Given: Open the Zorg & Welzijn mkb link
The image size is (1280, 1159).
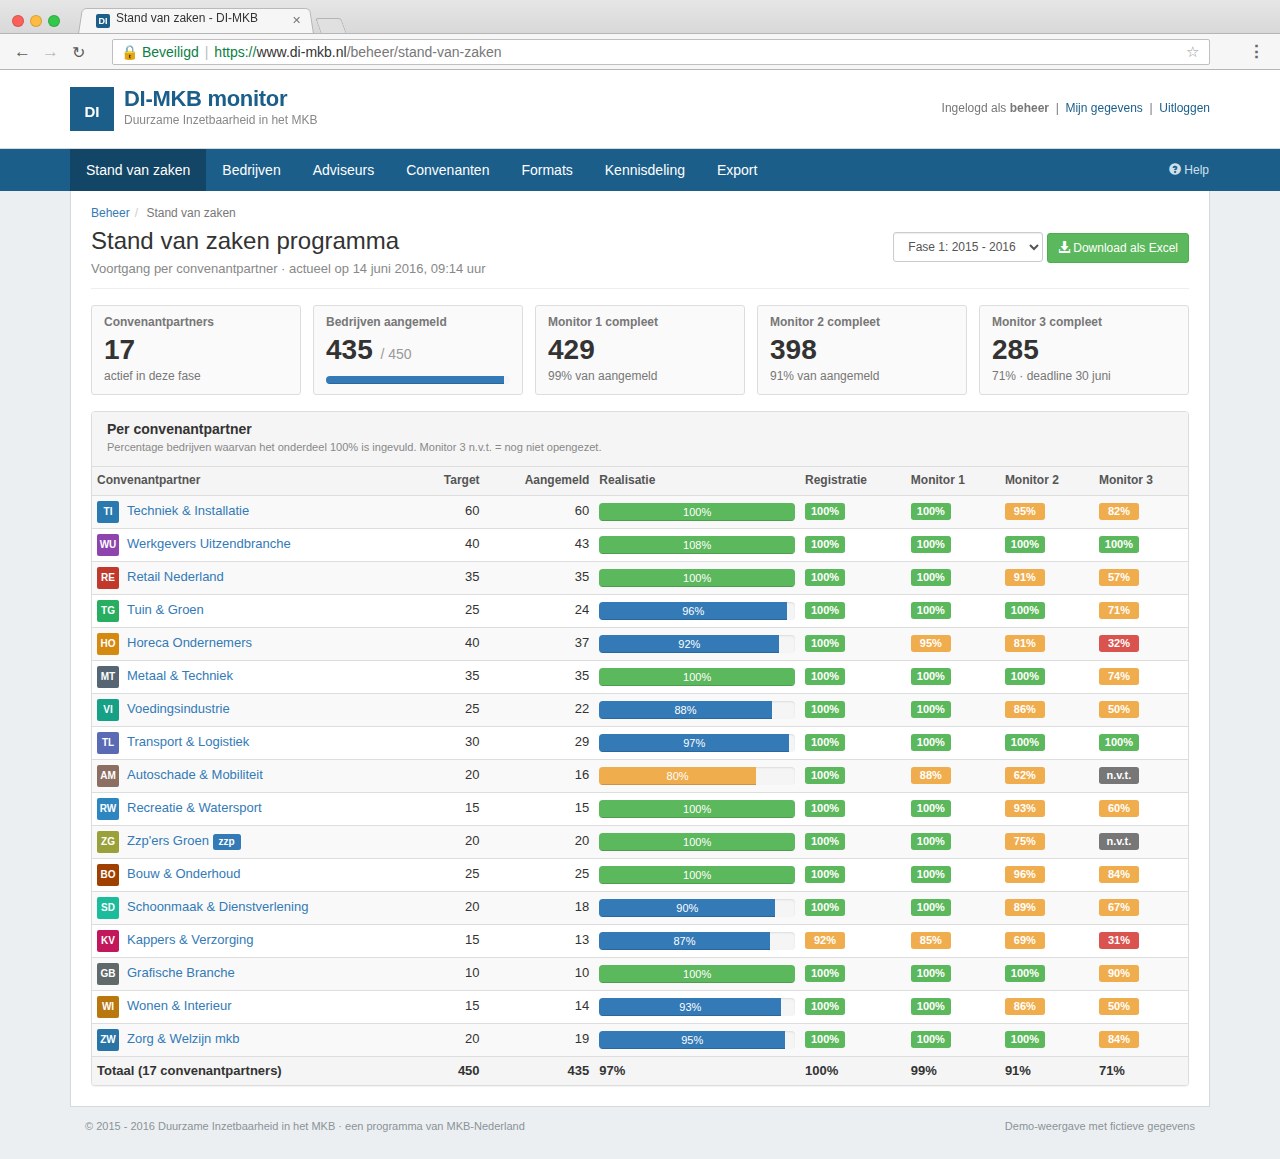Looking at the screenshot, I should (x=183, y=1039).
